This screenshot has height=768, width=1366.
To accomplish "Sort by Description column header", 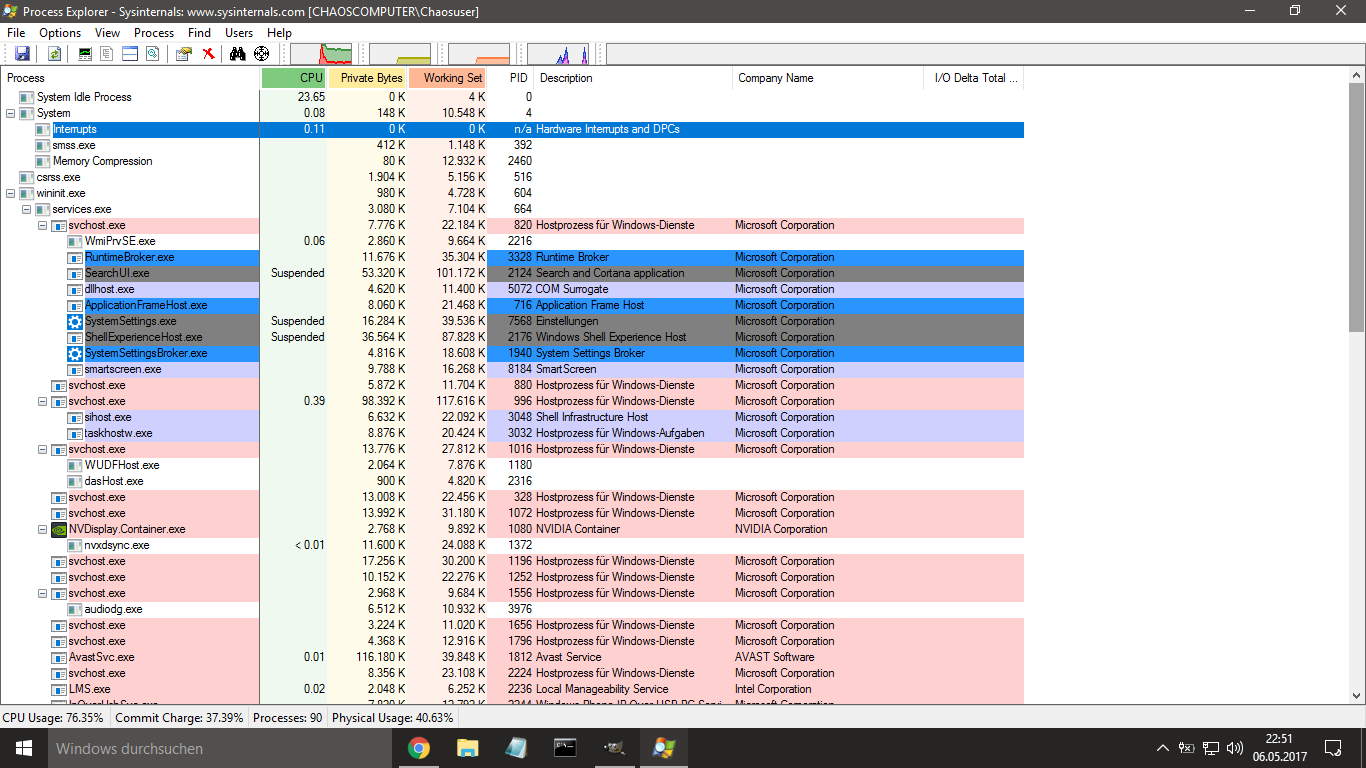I will click(634, 78).
